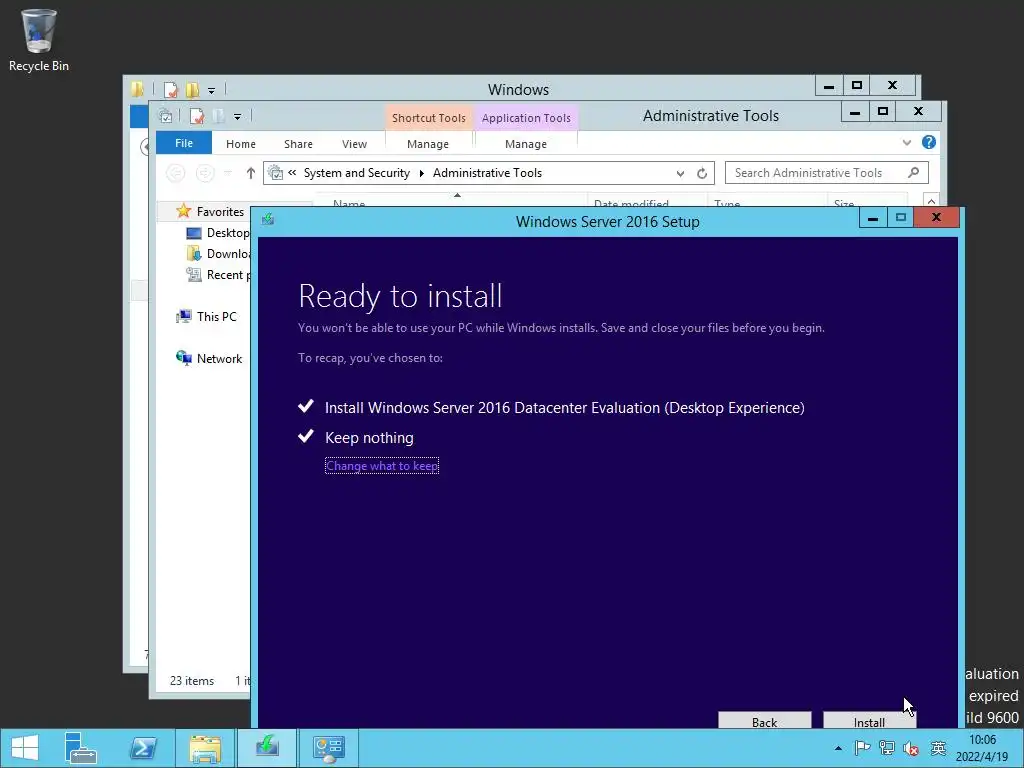The height and width of the screenshot is (768, 1024).
Task: Click muted volume tray icon
Action: click(911, 748)
